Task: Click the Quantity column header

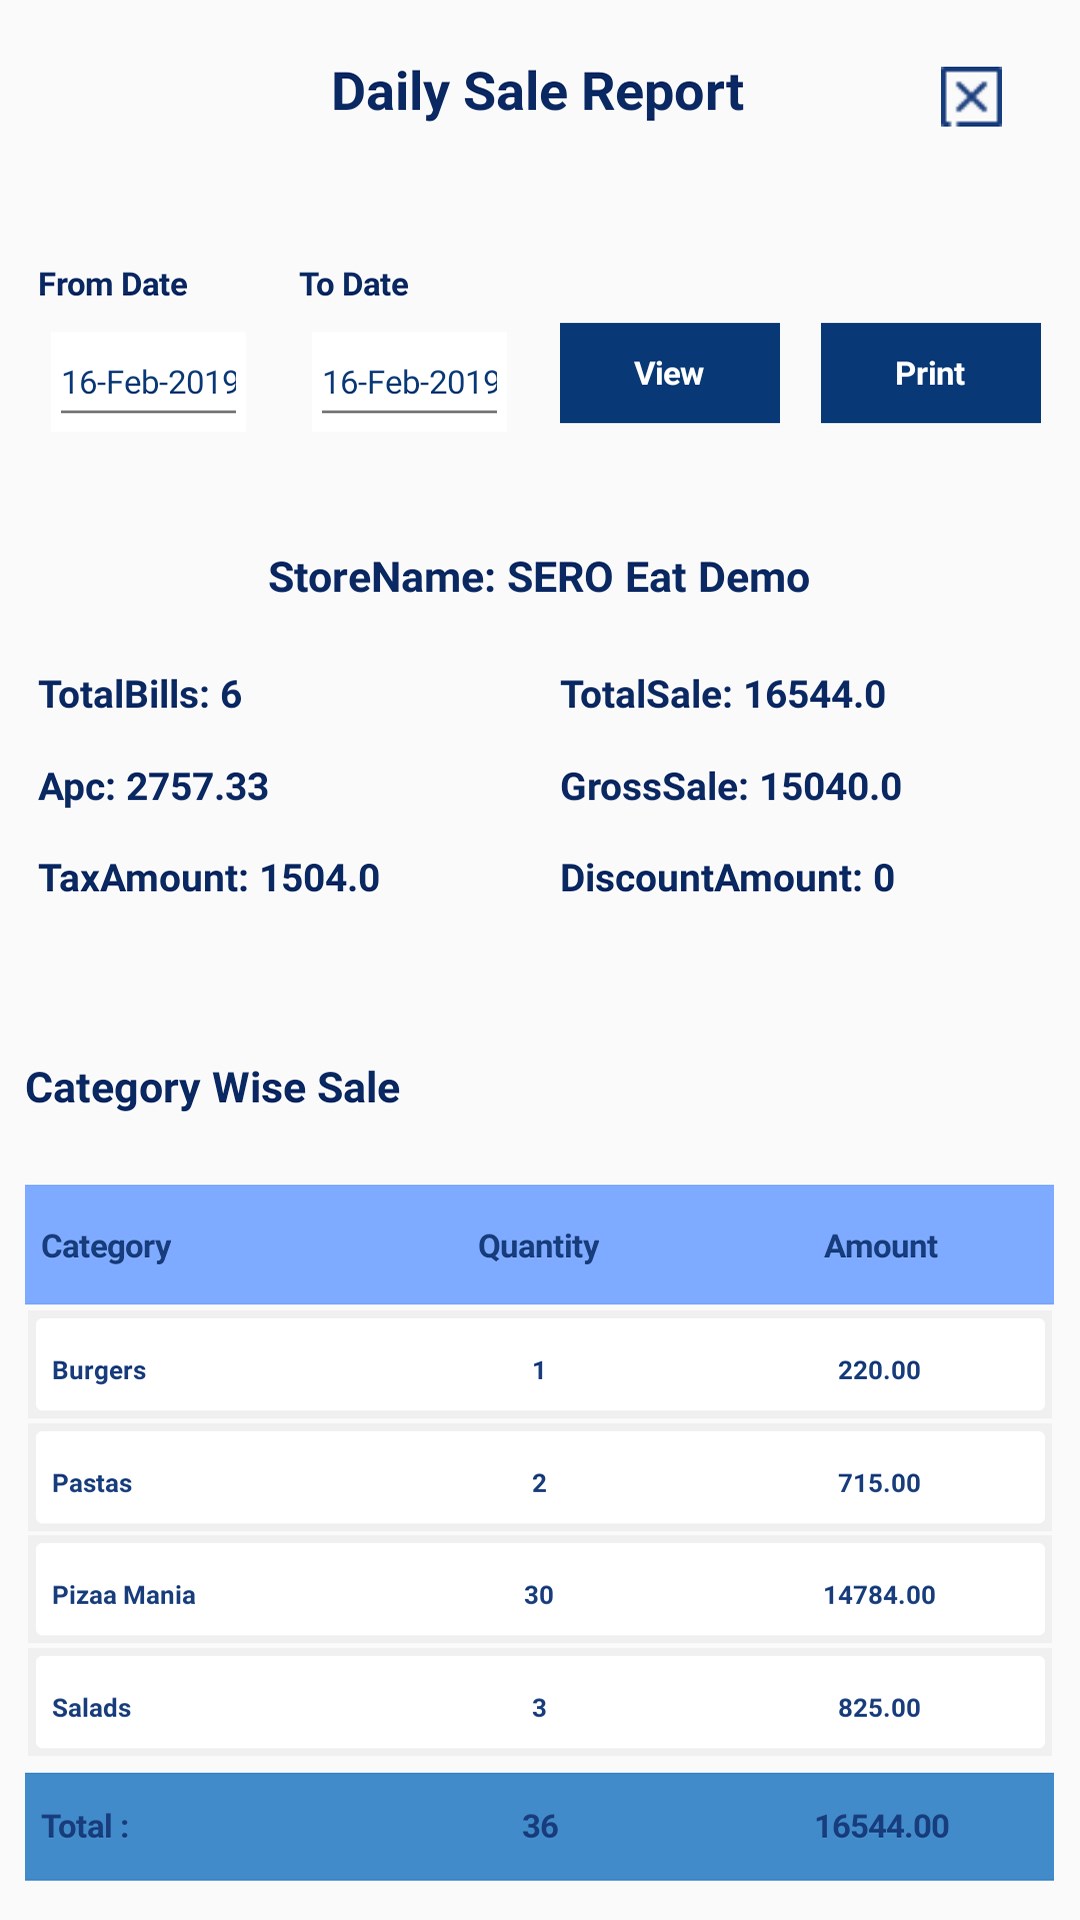Action: (x=538, y=1246)
